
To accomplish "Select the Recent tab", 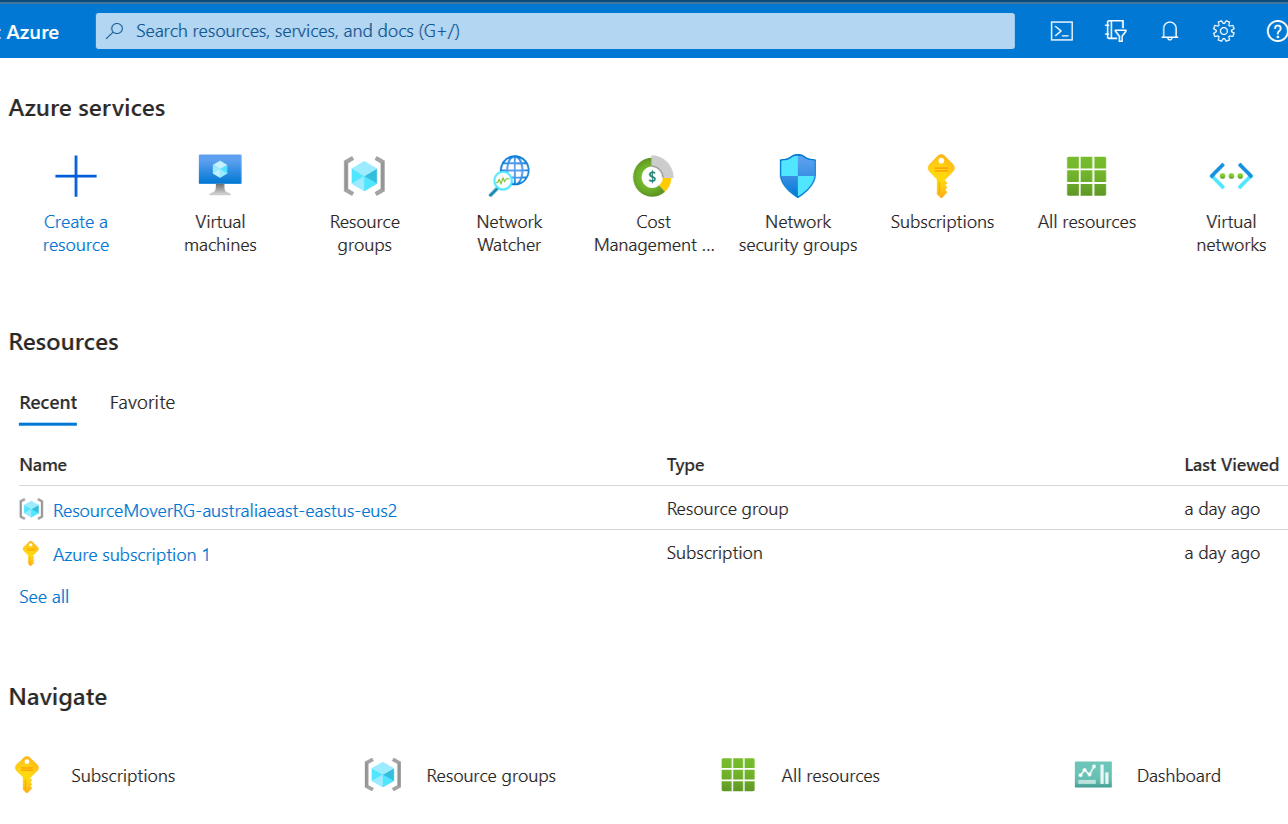I will [48, 402].
